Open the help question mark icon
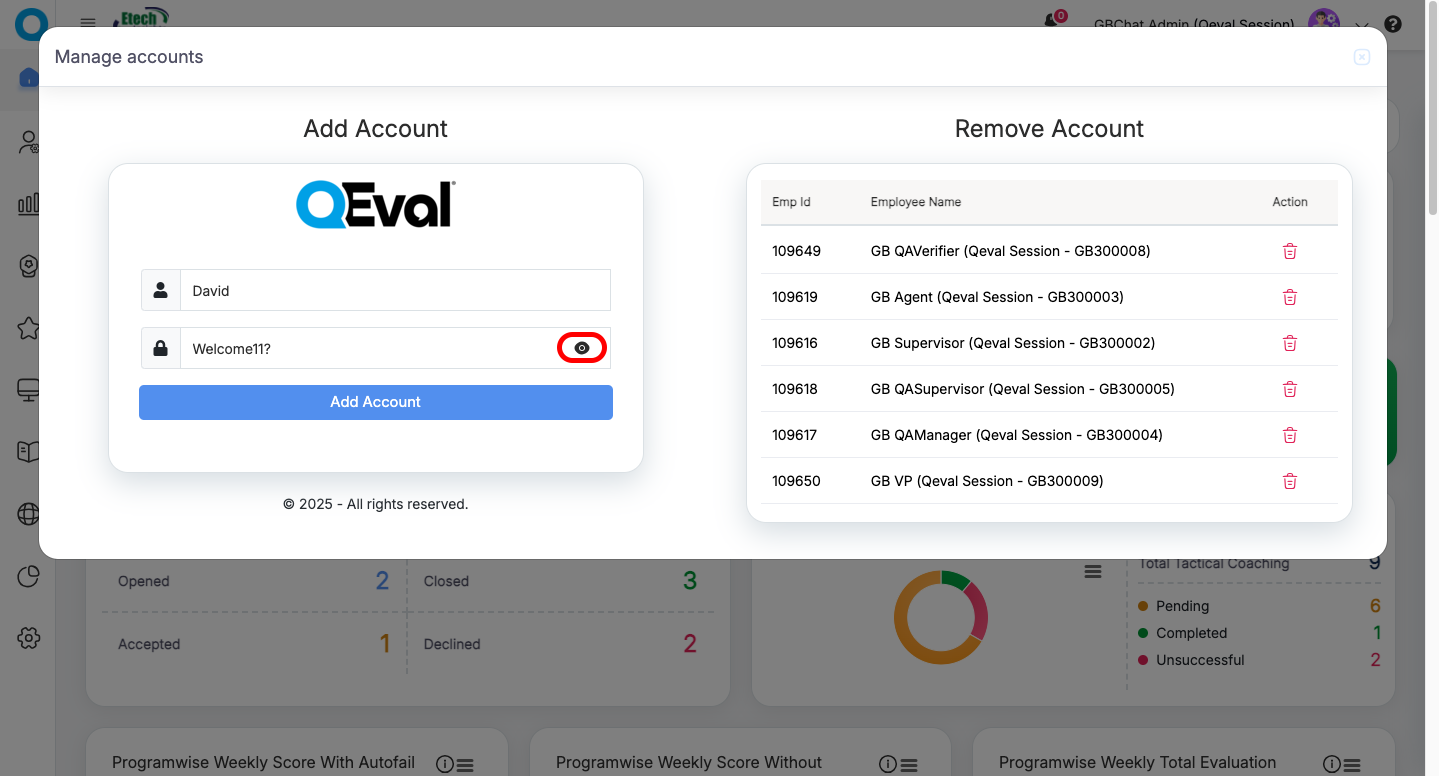This screenshot has width=1439, height=776. pos(1391,24)
